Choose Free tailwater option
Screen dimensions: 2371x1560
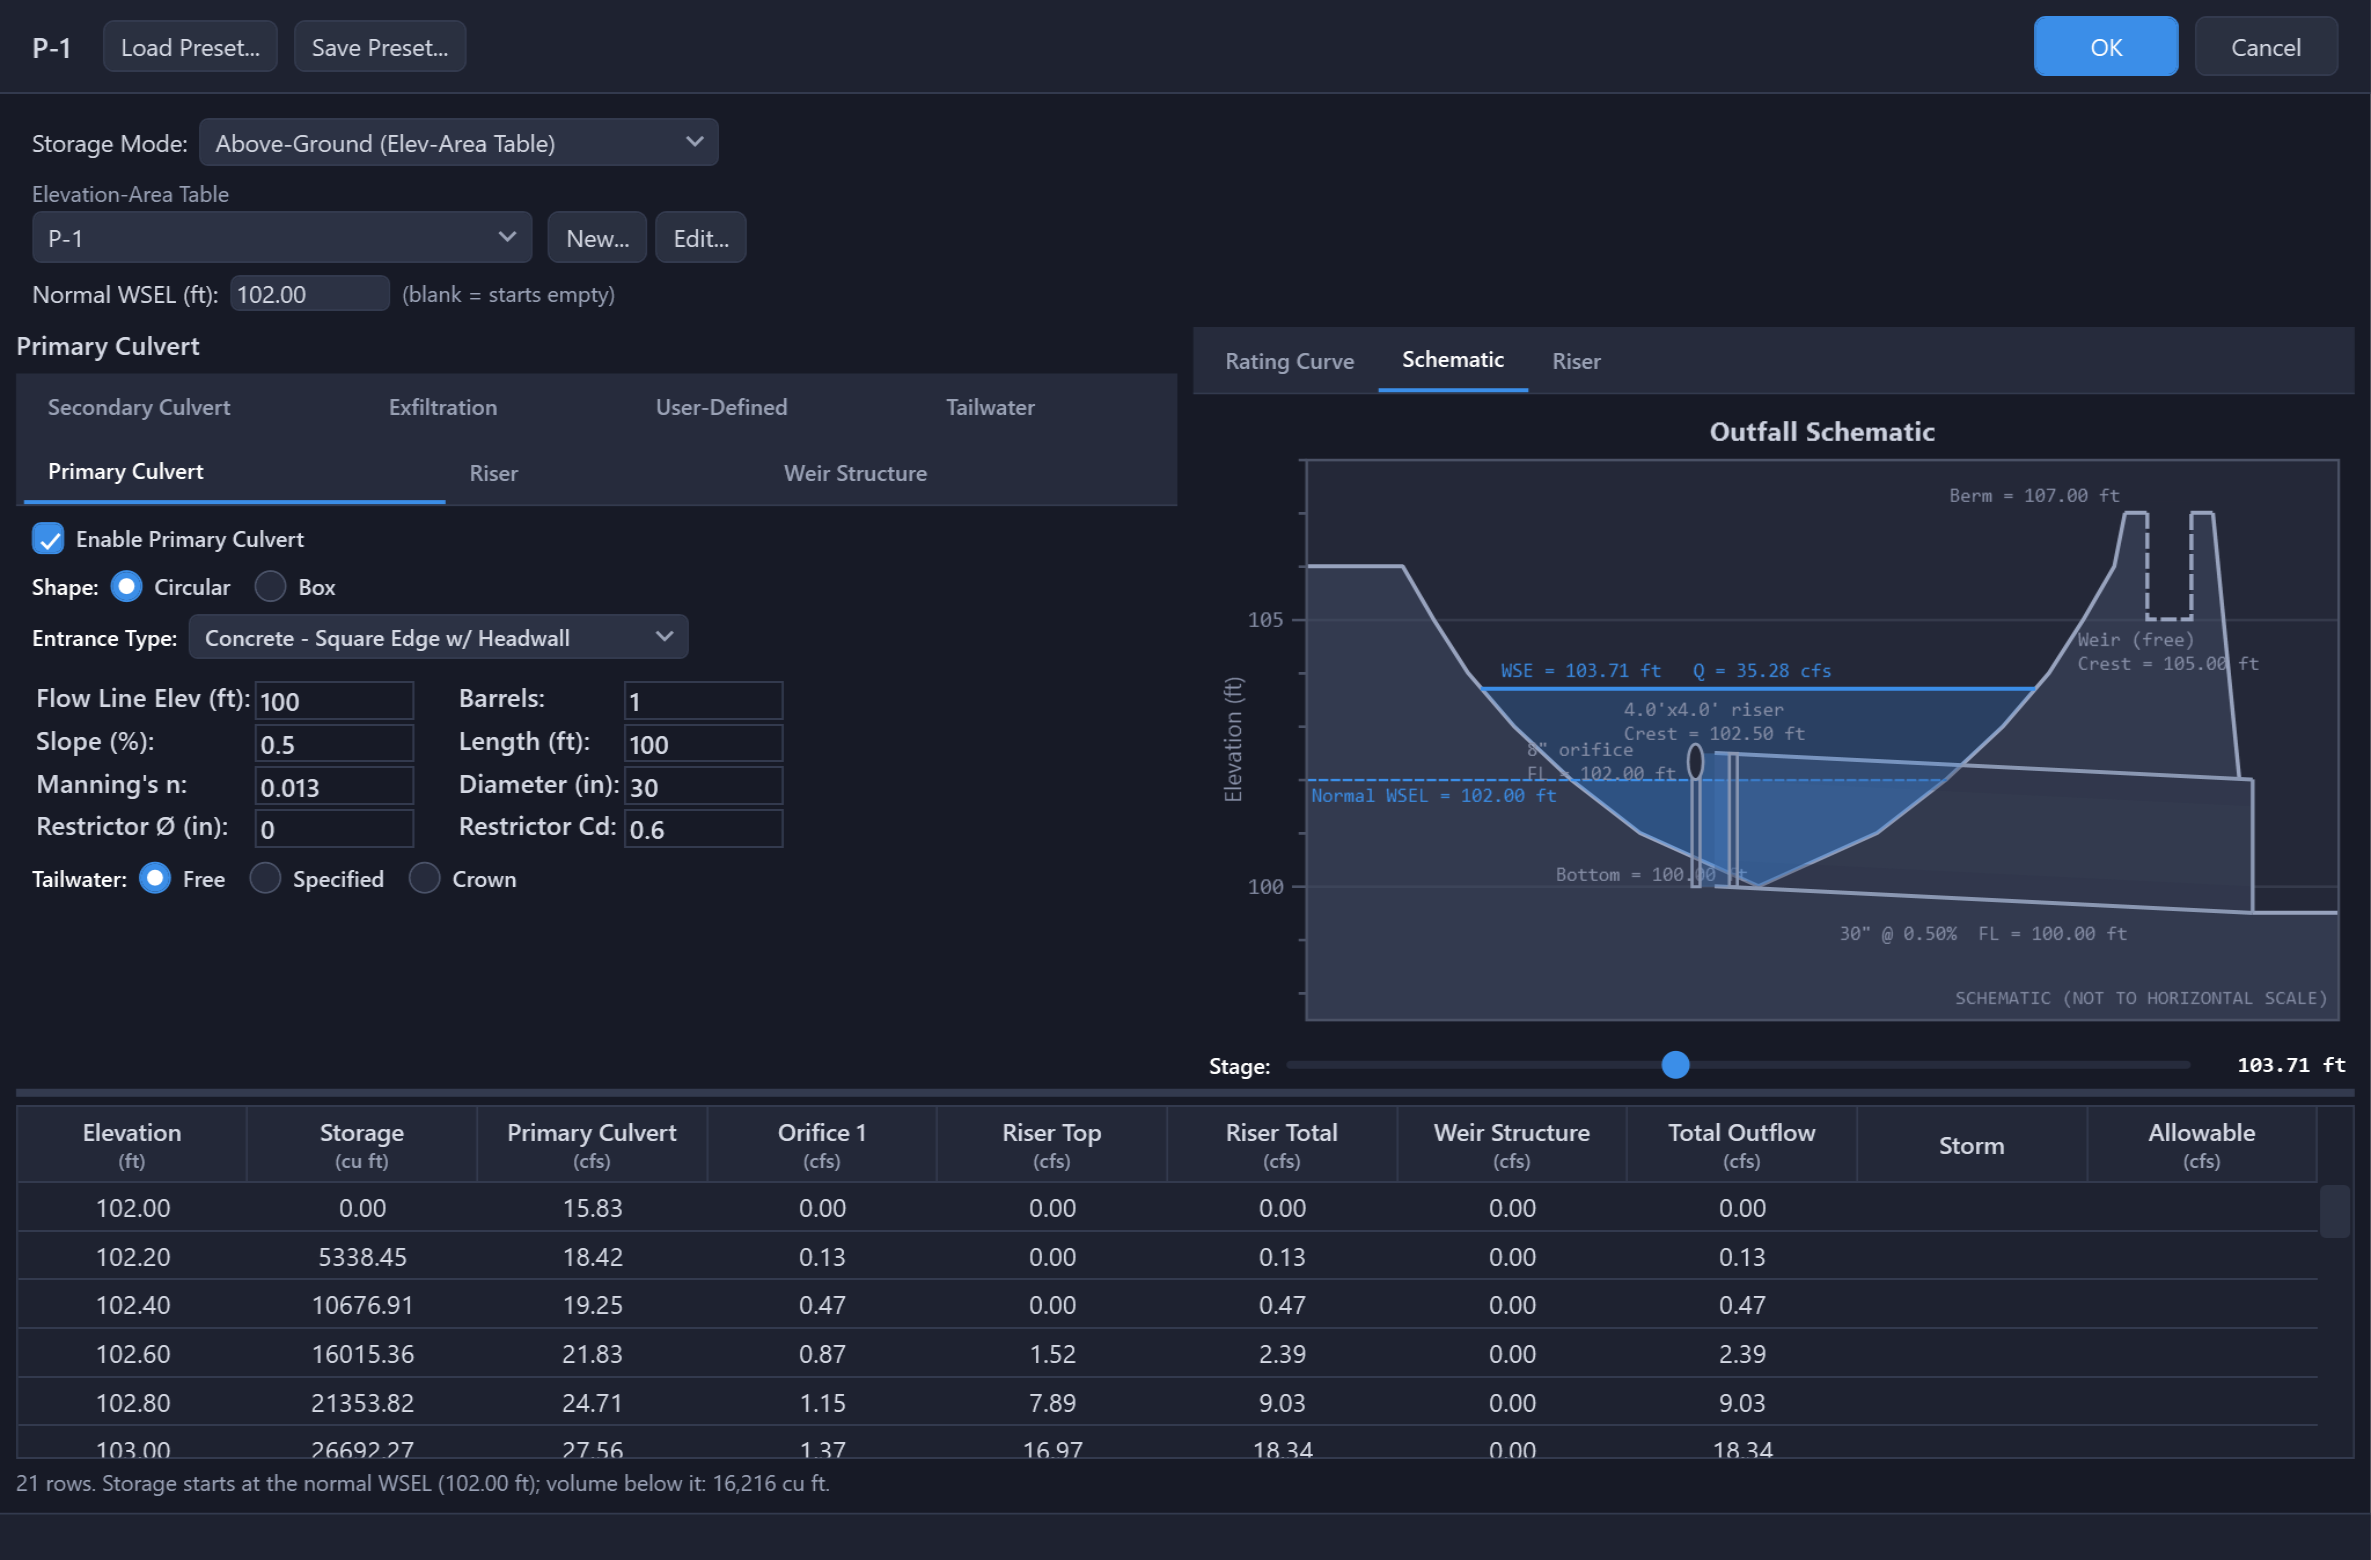coord(155,879)
